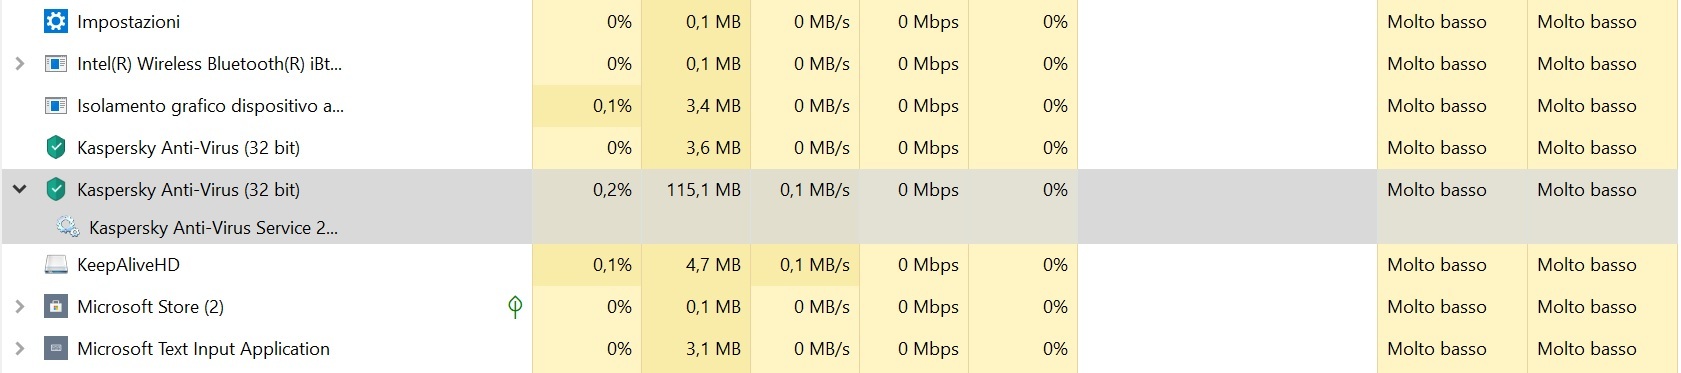Expand the Microsoft Store (2) group
The image size is (1681, 373).
19,307
